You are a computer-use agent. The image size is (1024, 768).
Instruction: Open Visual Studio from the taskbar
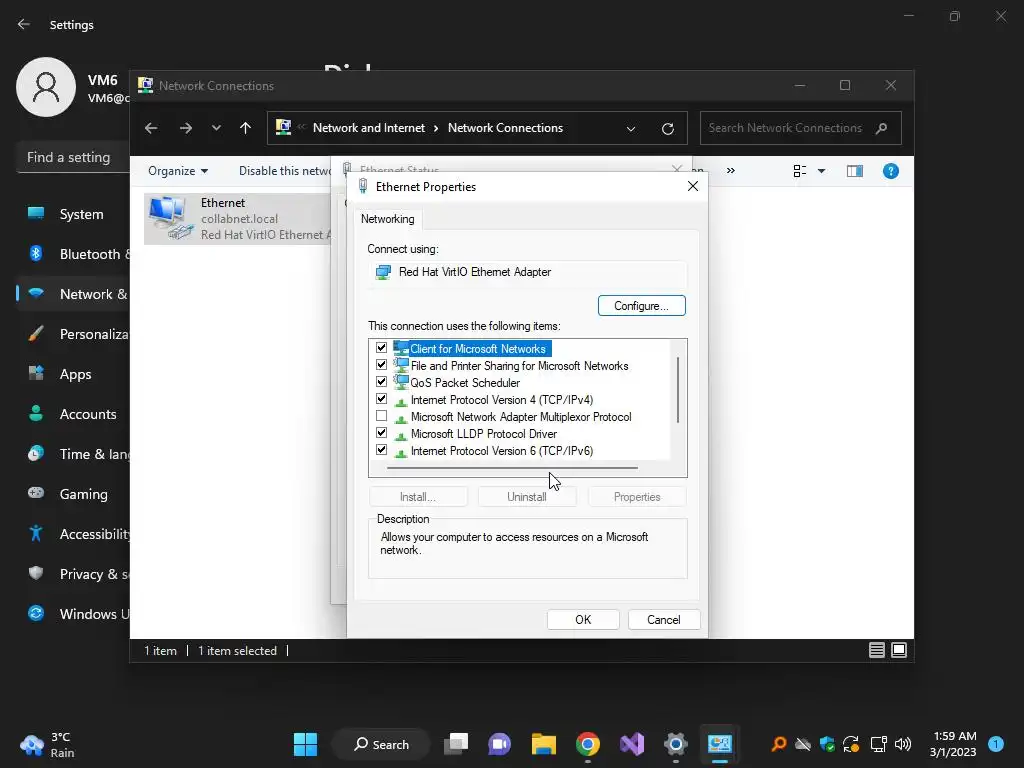[x=632, y=744]
